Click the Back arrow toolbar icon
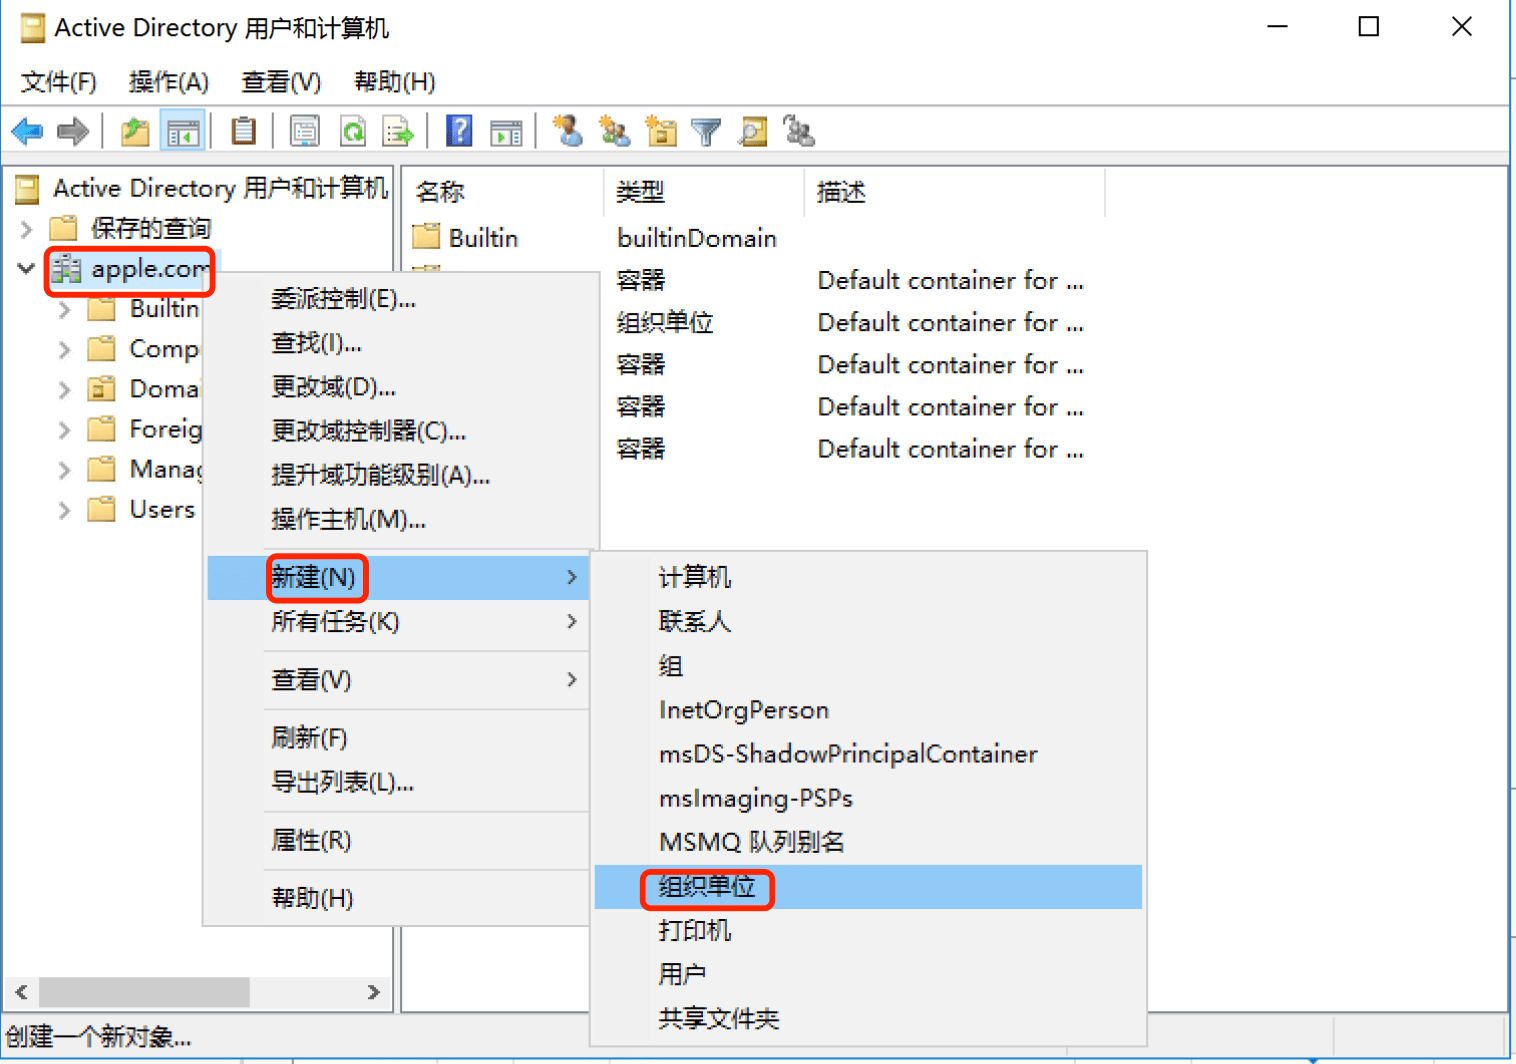 pyautogui.click(x=27, y=131)
